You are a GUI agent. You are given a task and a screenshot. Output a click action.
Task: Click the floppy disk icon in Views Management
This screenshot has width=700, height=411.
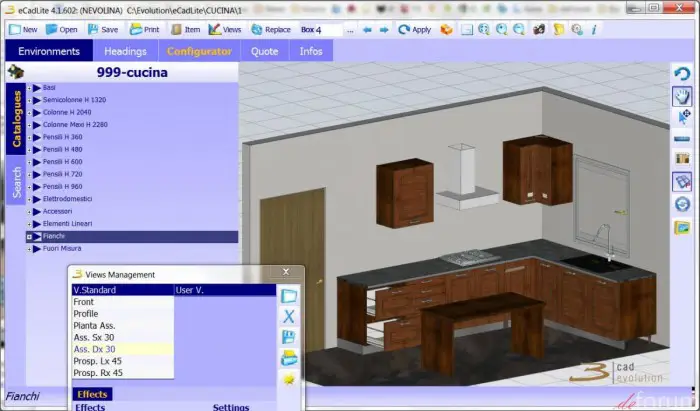pos(289,336)
